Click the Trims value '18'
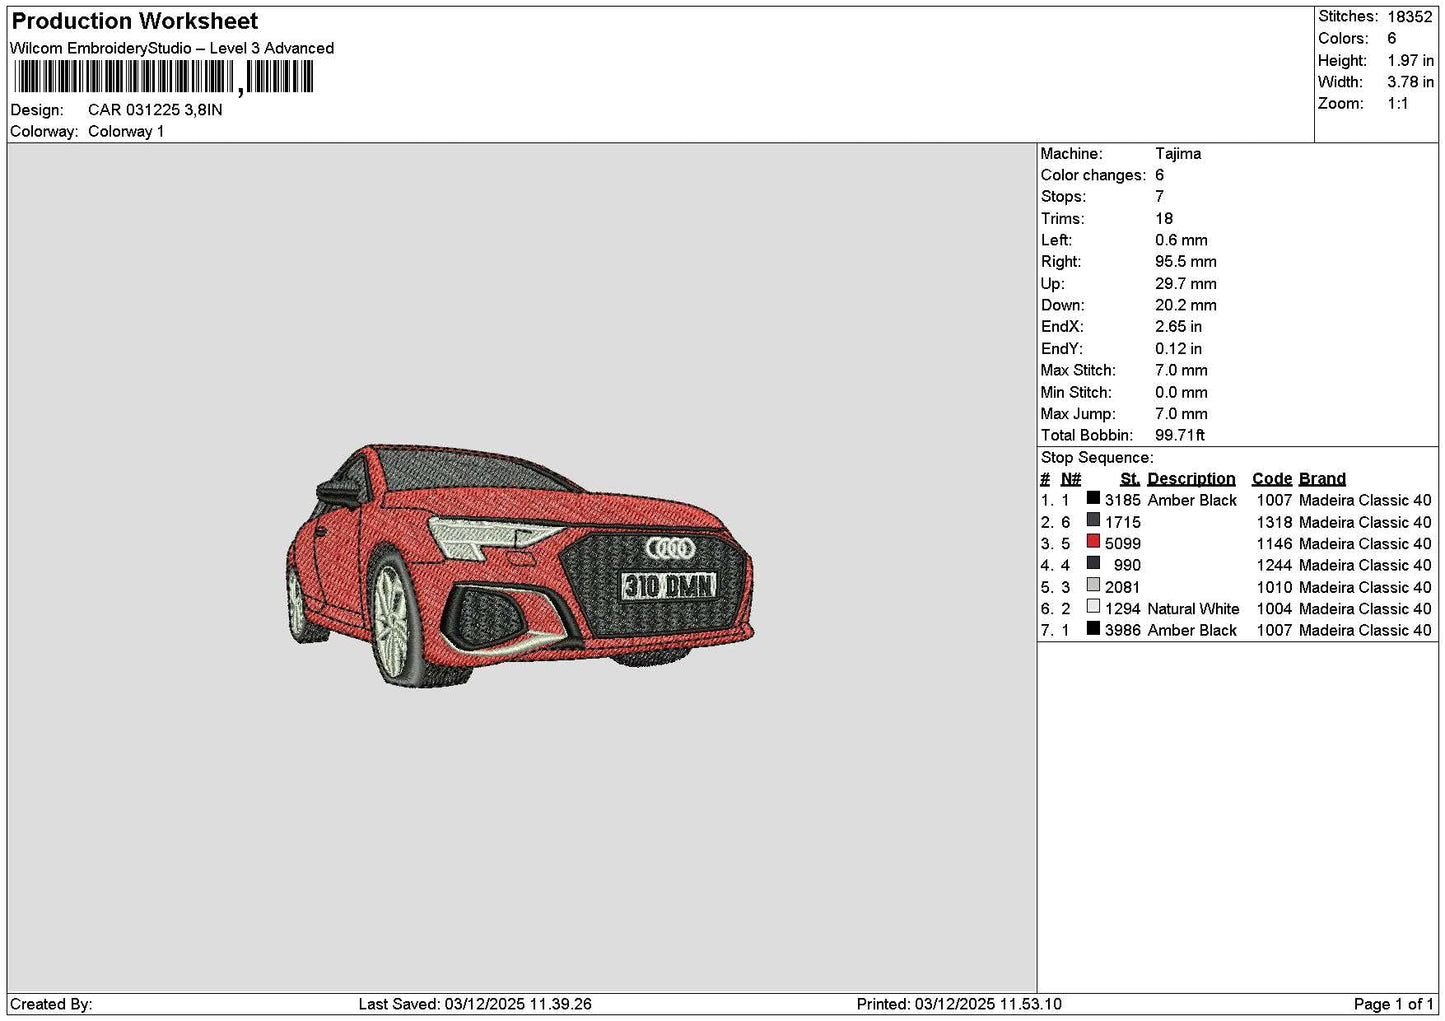The width and height of the screenshot is (1445, 1021). (1164, 219)
